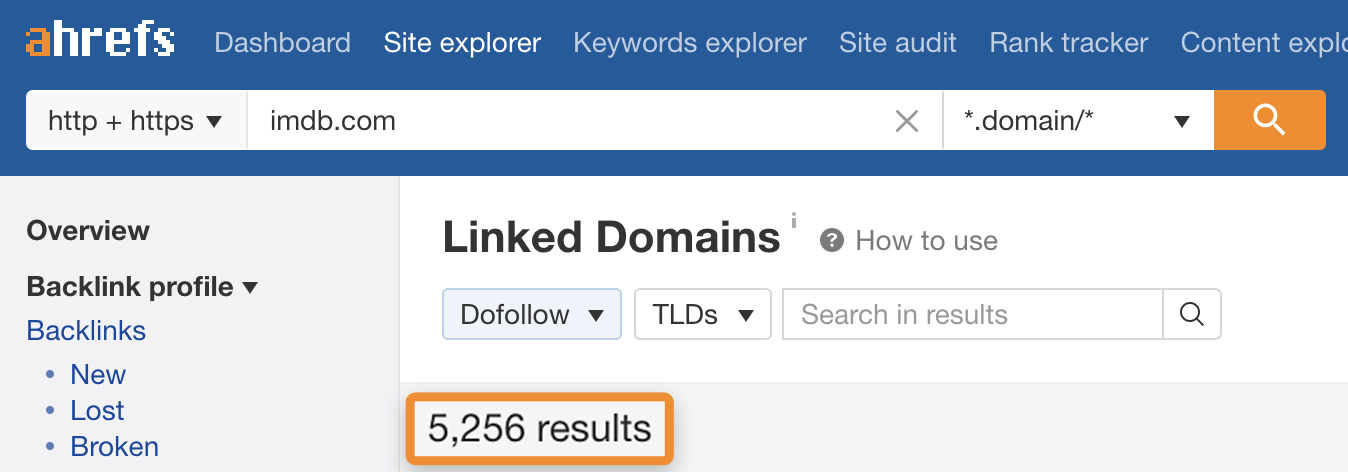
Task: Switch to Site audit
Action: 898,43
